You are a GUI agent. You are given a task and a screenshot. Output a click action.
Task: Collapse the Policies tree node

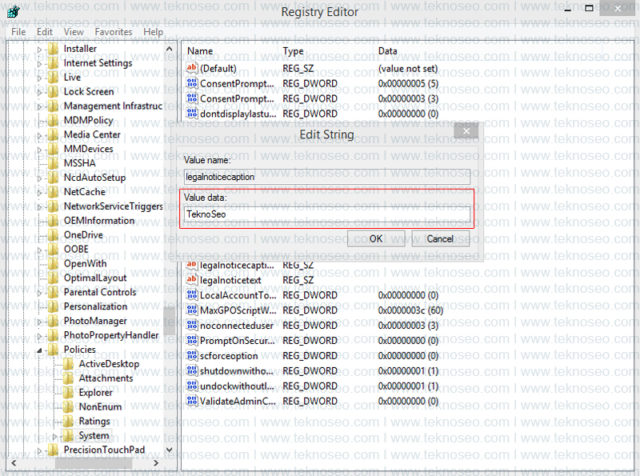(x=40, y=350)
